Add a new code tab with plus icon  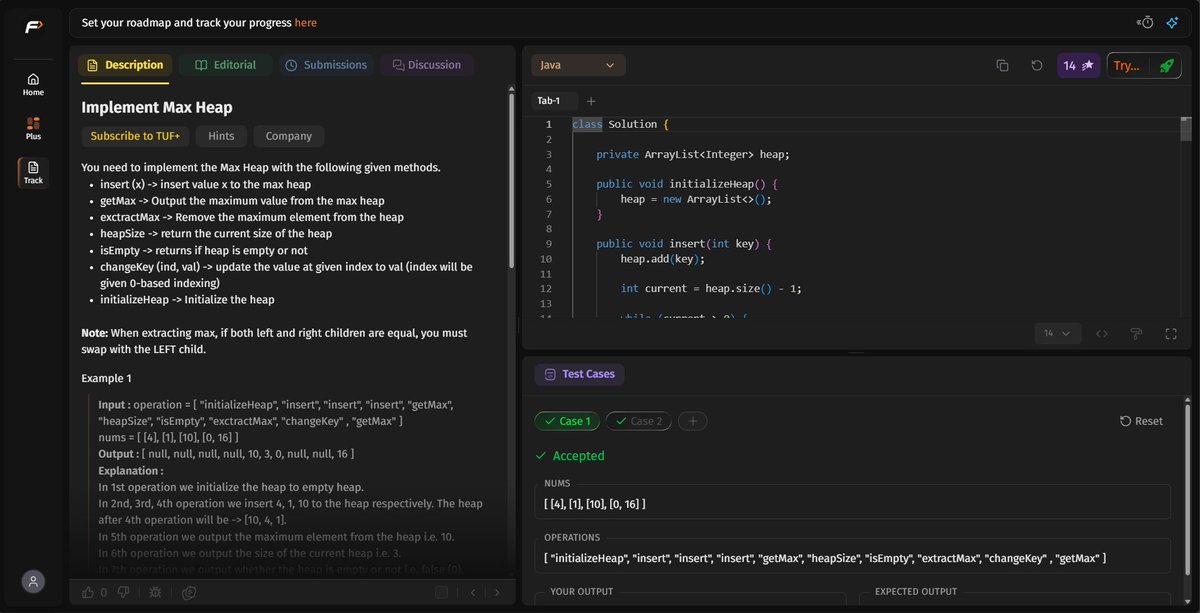[591, 101]
